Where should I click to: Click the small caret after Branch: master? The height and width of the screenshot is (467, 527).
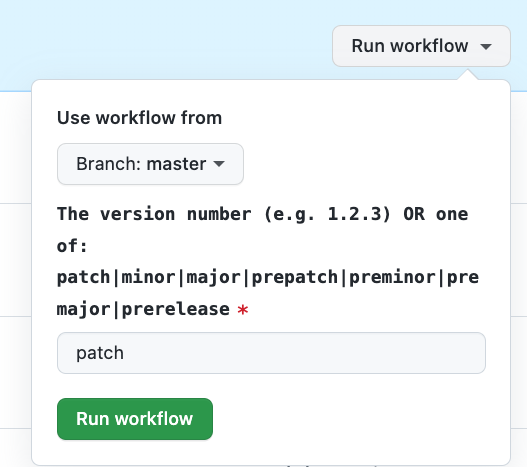pos(219,164)
